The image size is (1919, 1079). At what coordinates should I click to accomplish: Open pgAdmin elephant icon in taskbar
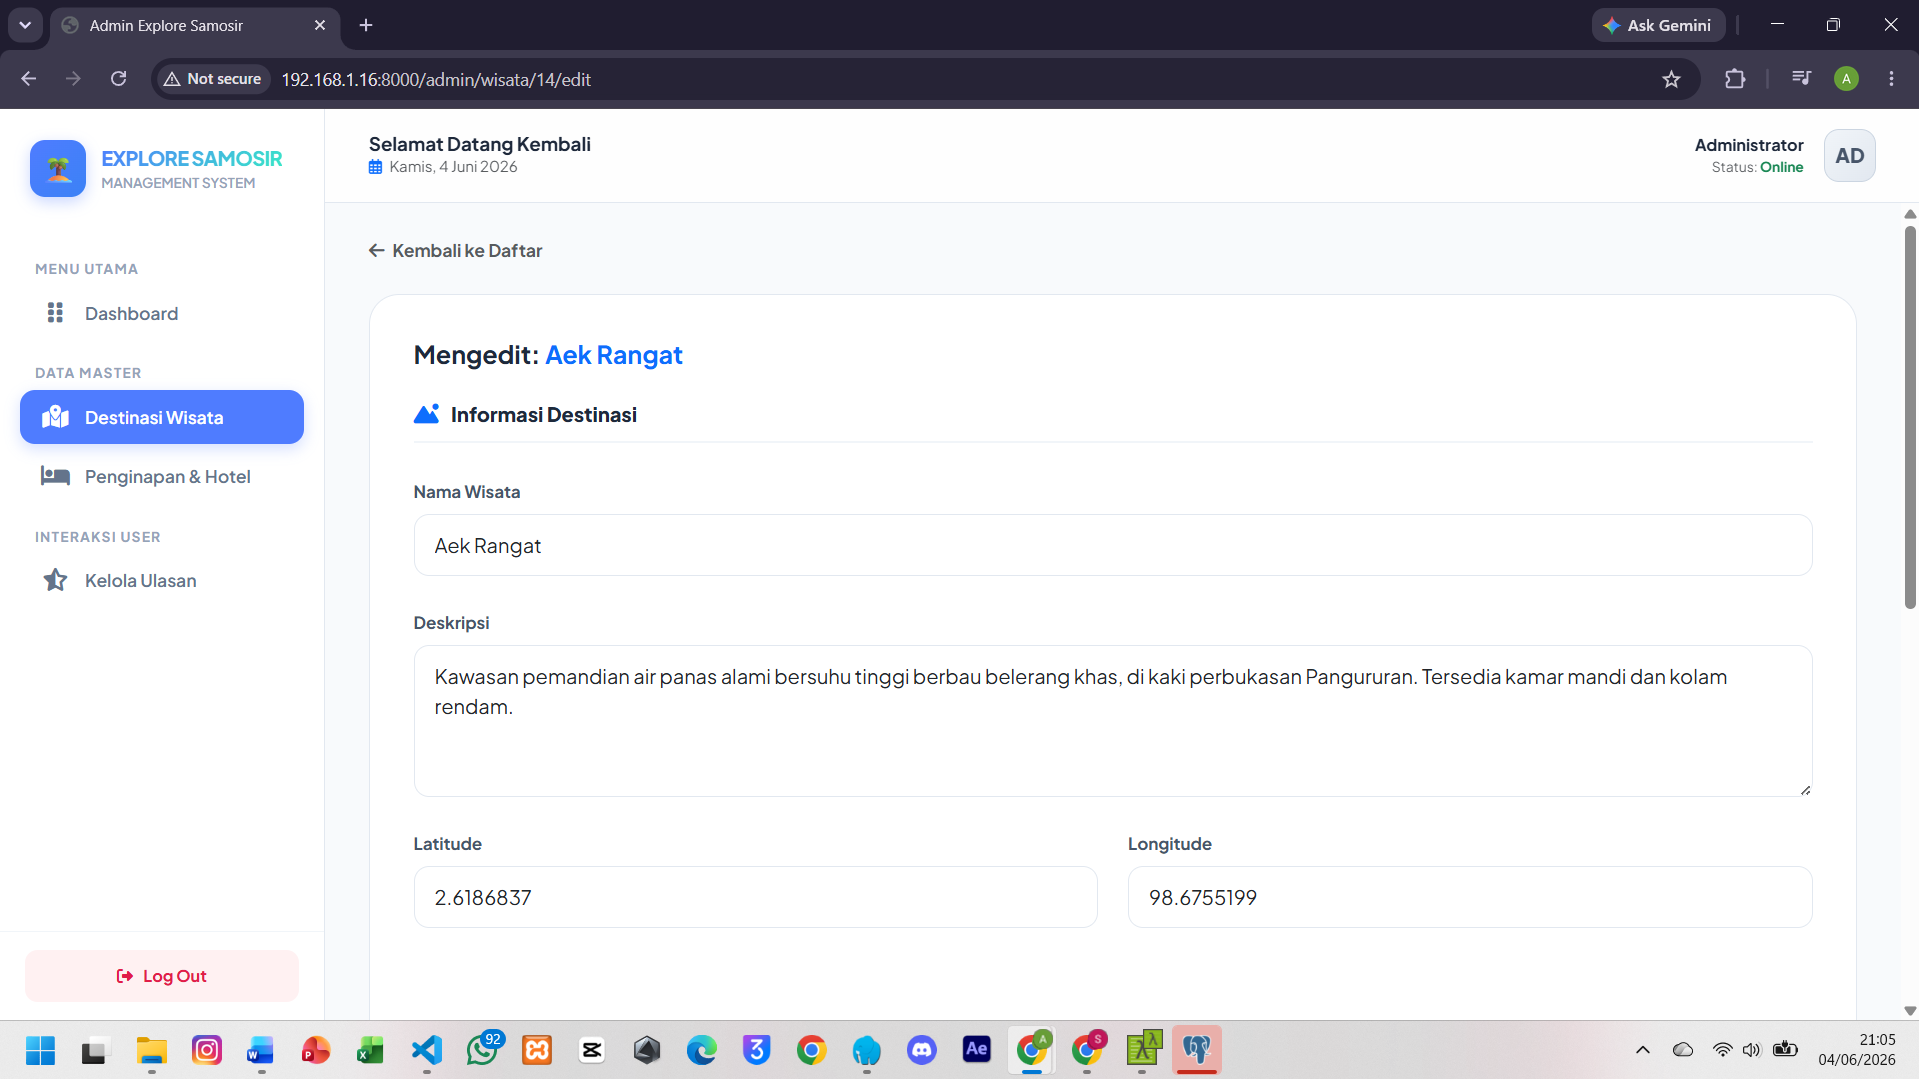tap(1197, 1050)
